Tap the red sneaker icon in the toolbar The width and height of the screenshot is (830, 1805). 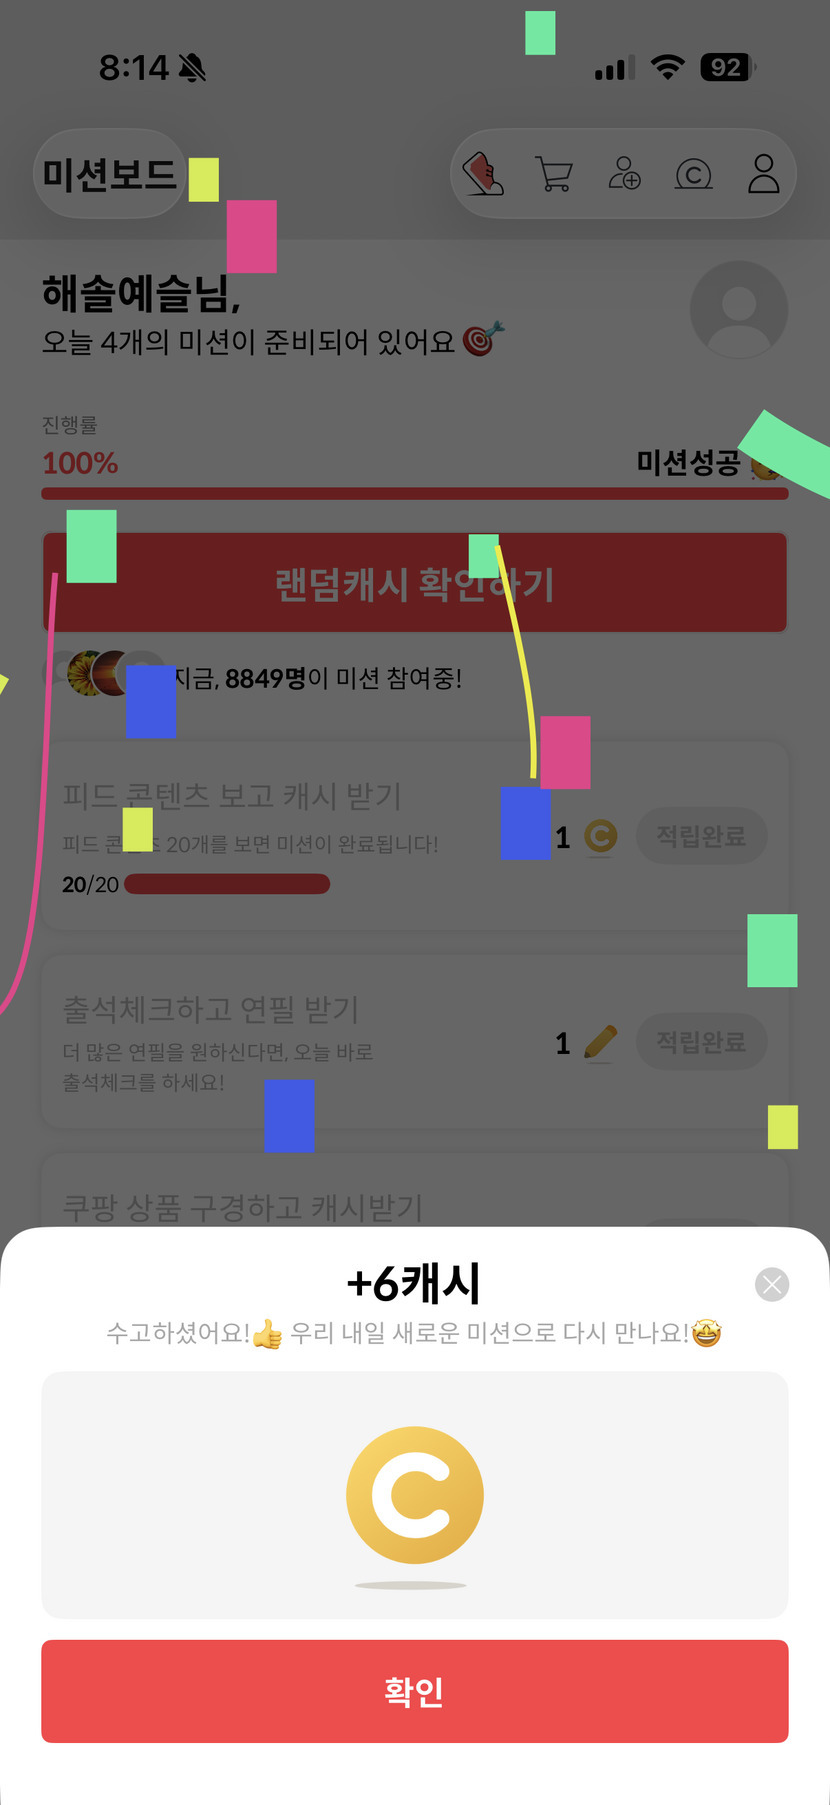483,174
